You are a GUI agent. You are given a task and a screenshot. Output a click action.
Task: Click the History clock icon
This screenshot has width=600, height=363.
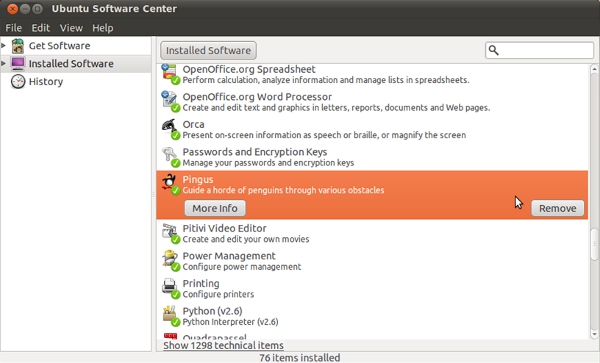pyautogui.click(x=18, y=81)
